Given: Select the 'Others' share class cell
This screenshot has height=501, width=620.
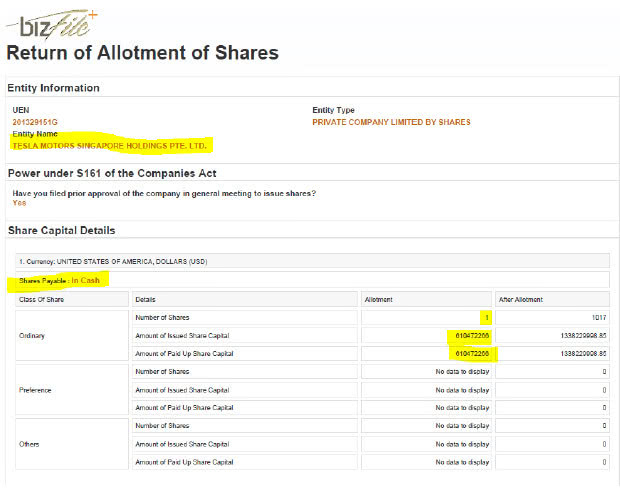Looking at the screenshot, I should (72, 444).
